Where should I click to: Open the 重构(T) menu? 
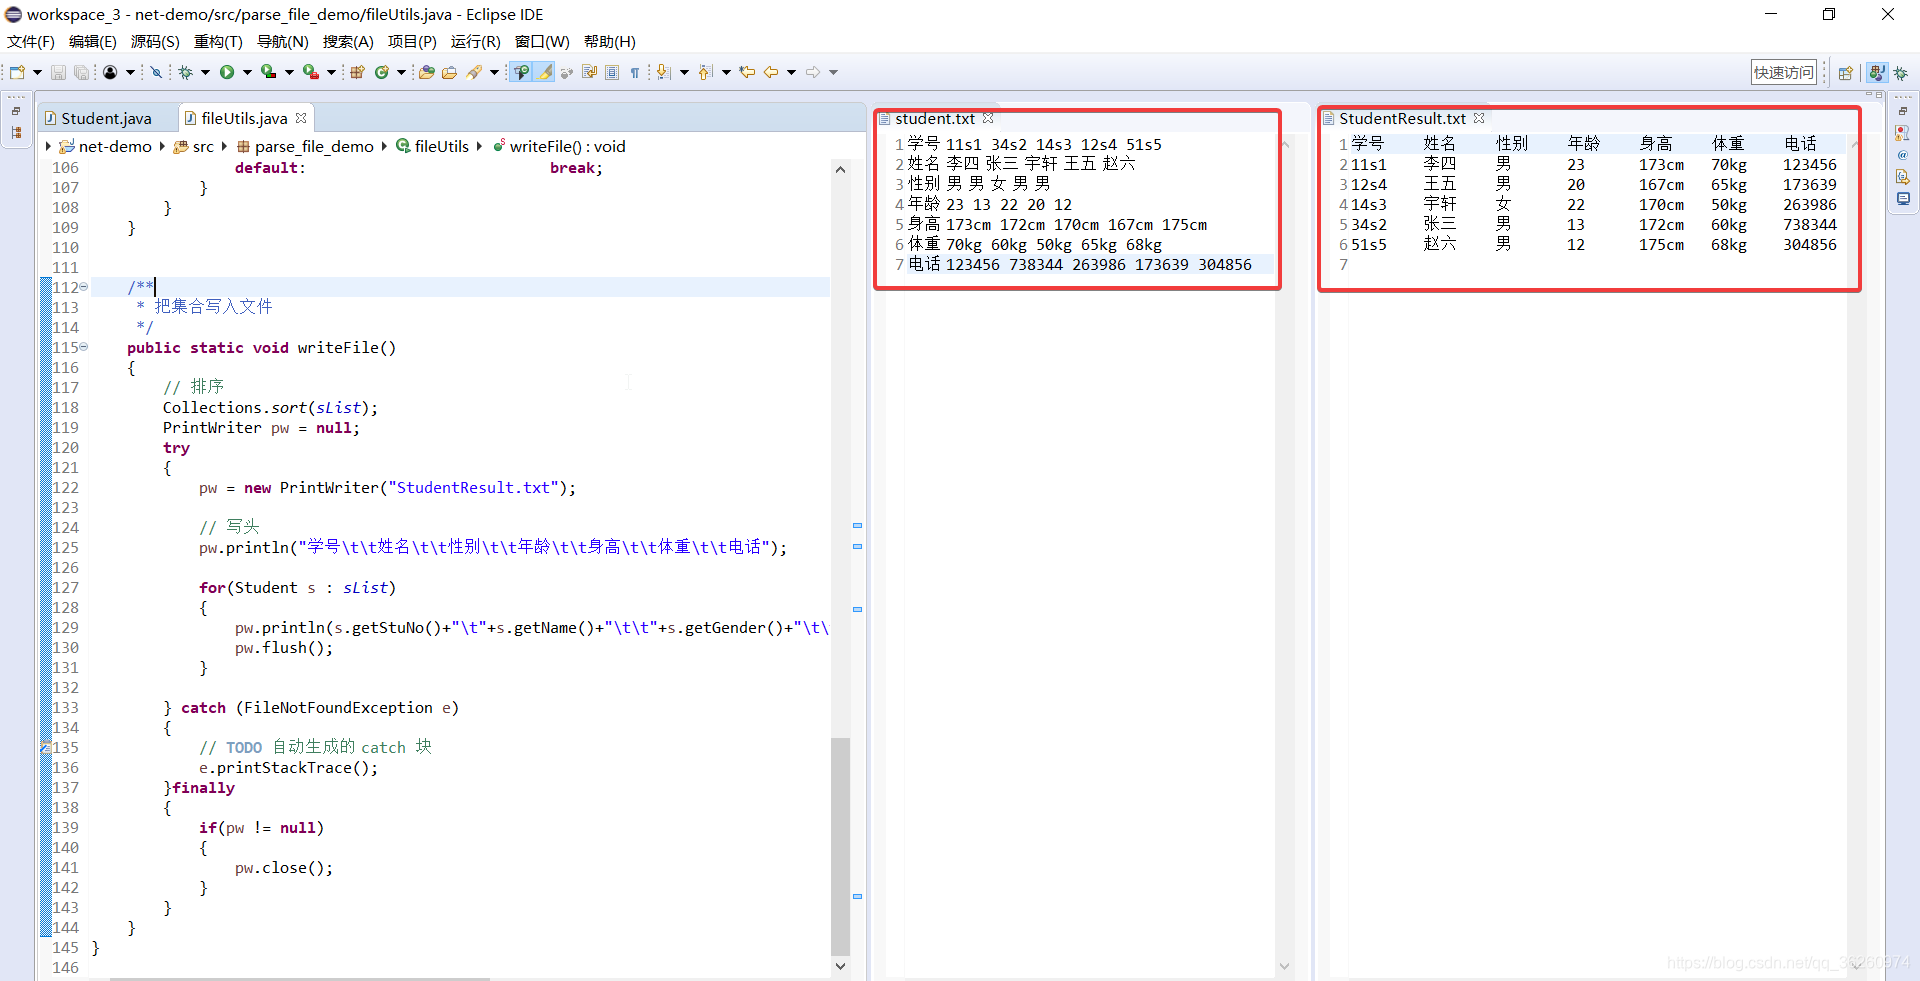pos(218,42)
